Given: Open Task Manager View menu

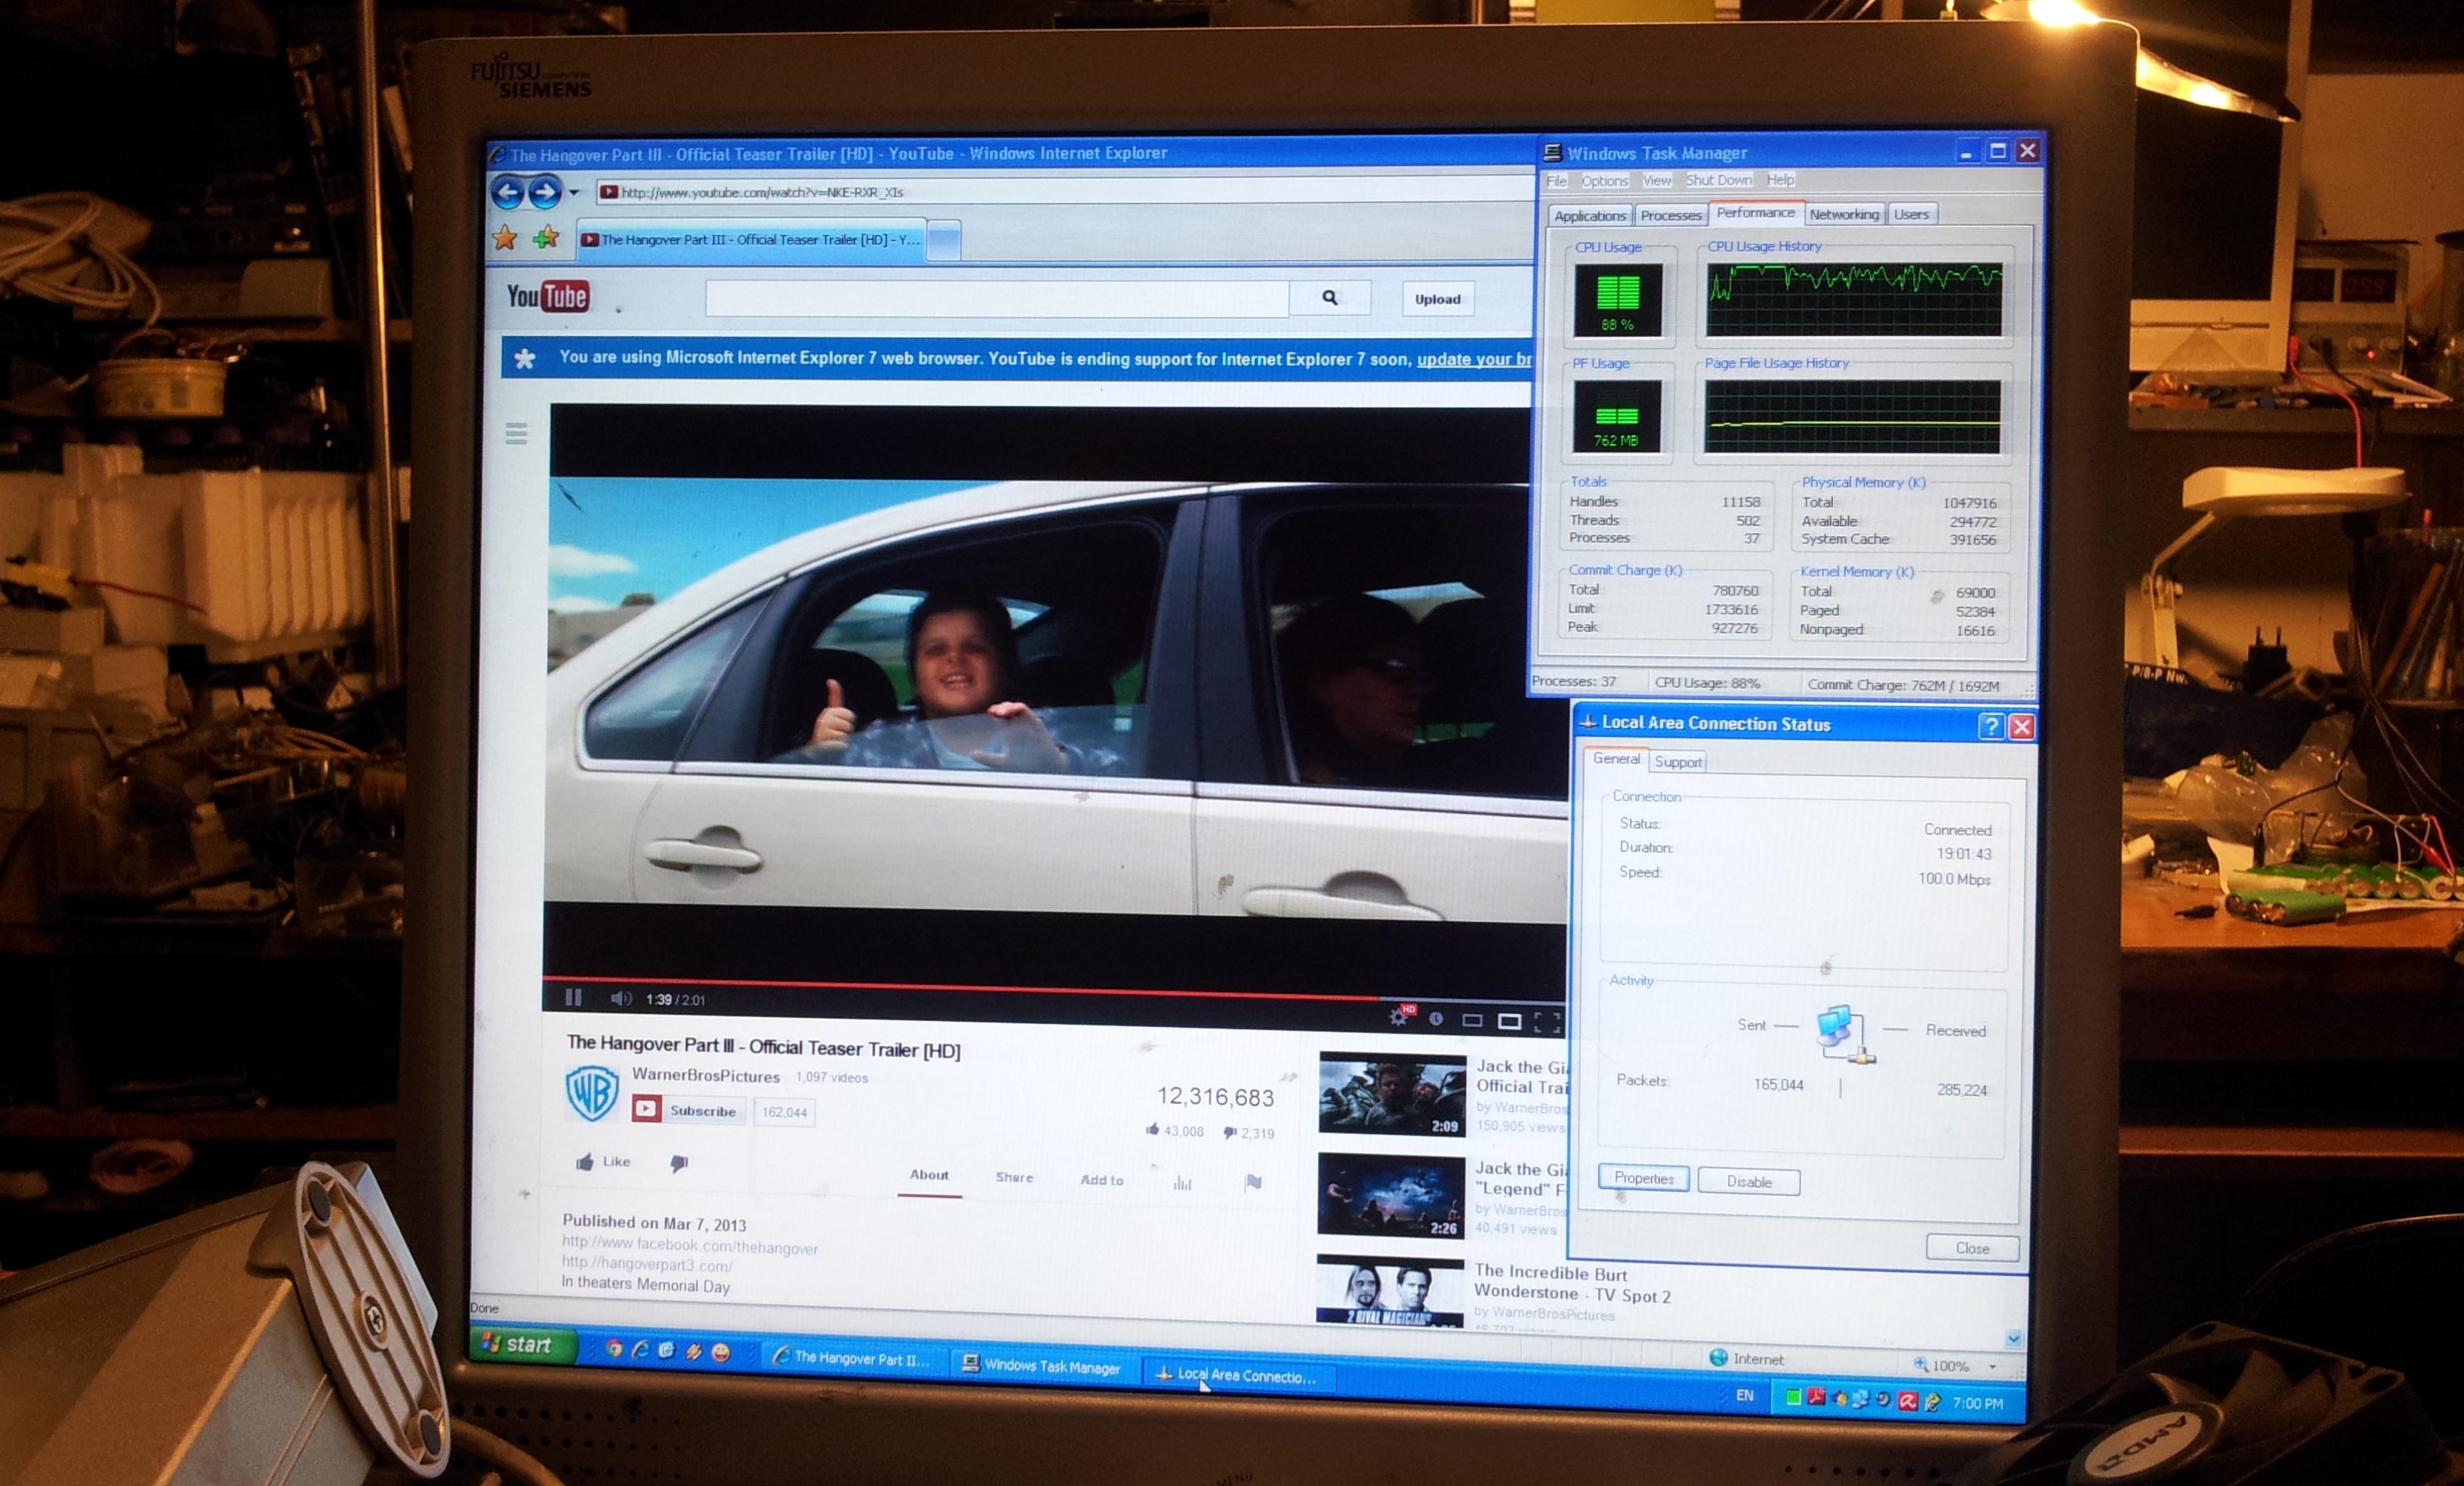Looking at the screenshot, I should pos(1656,180).
